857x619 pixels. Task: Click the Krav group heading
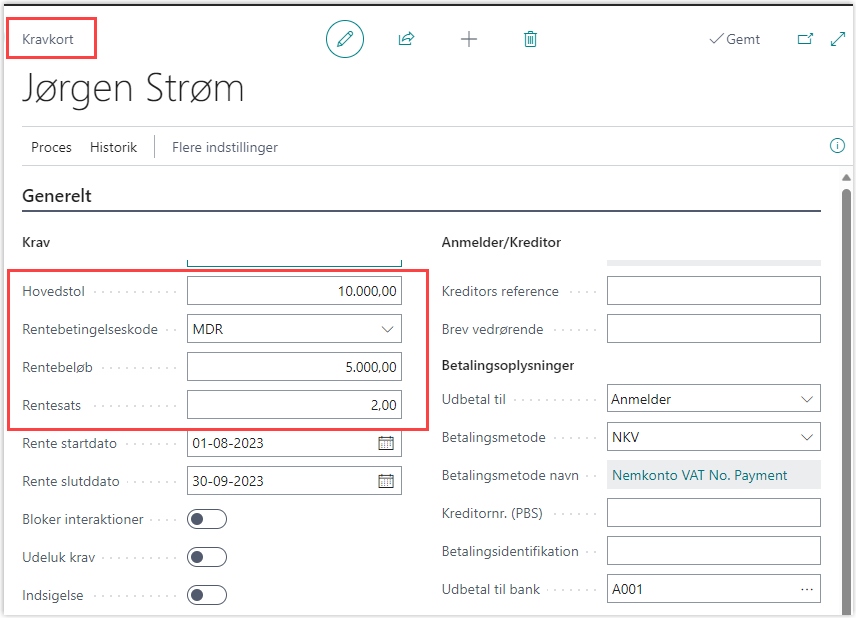[36, 243]
